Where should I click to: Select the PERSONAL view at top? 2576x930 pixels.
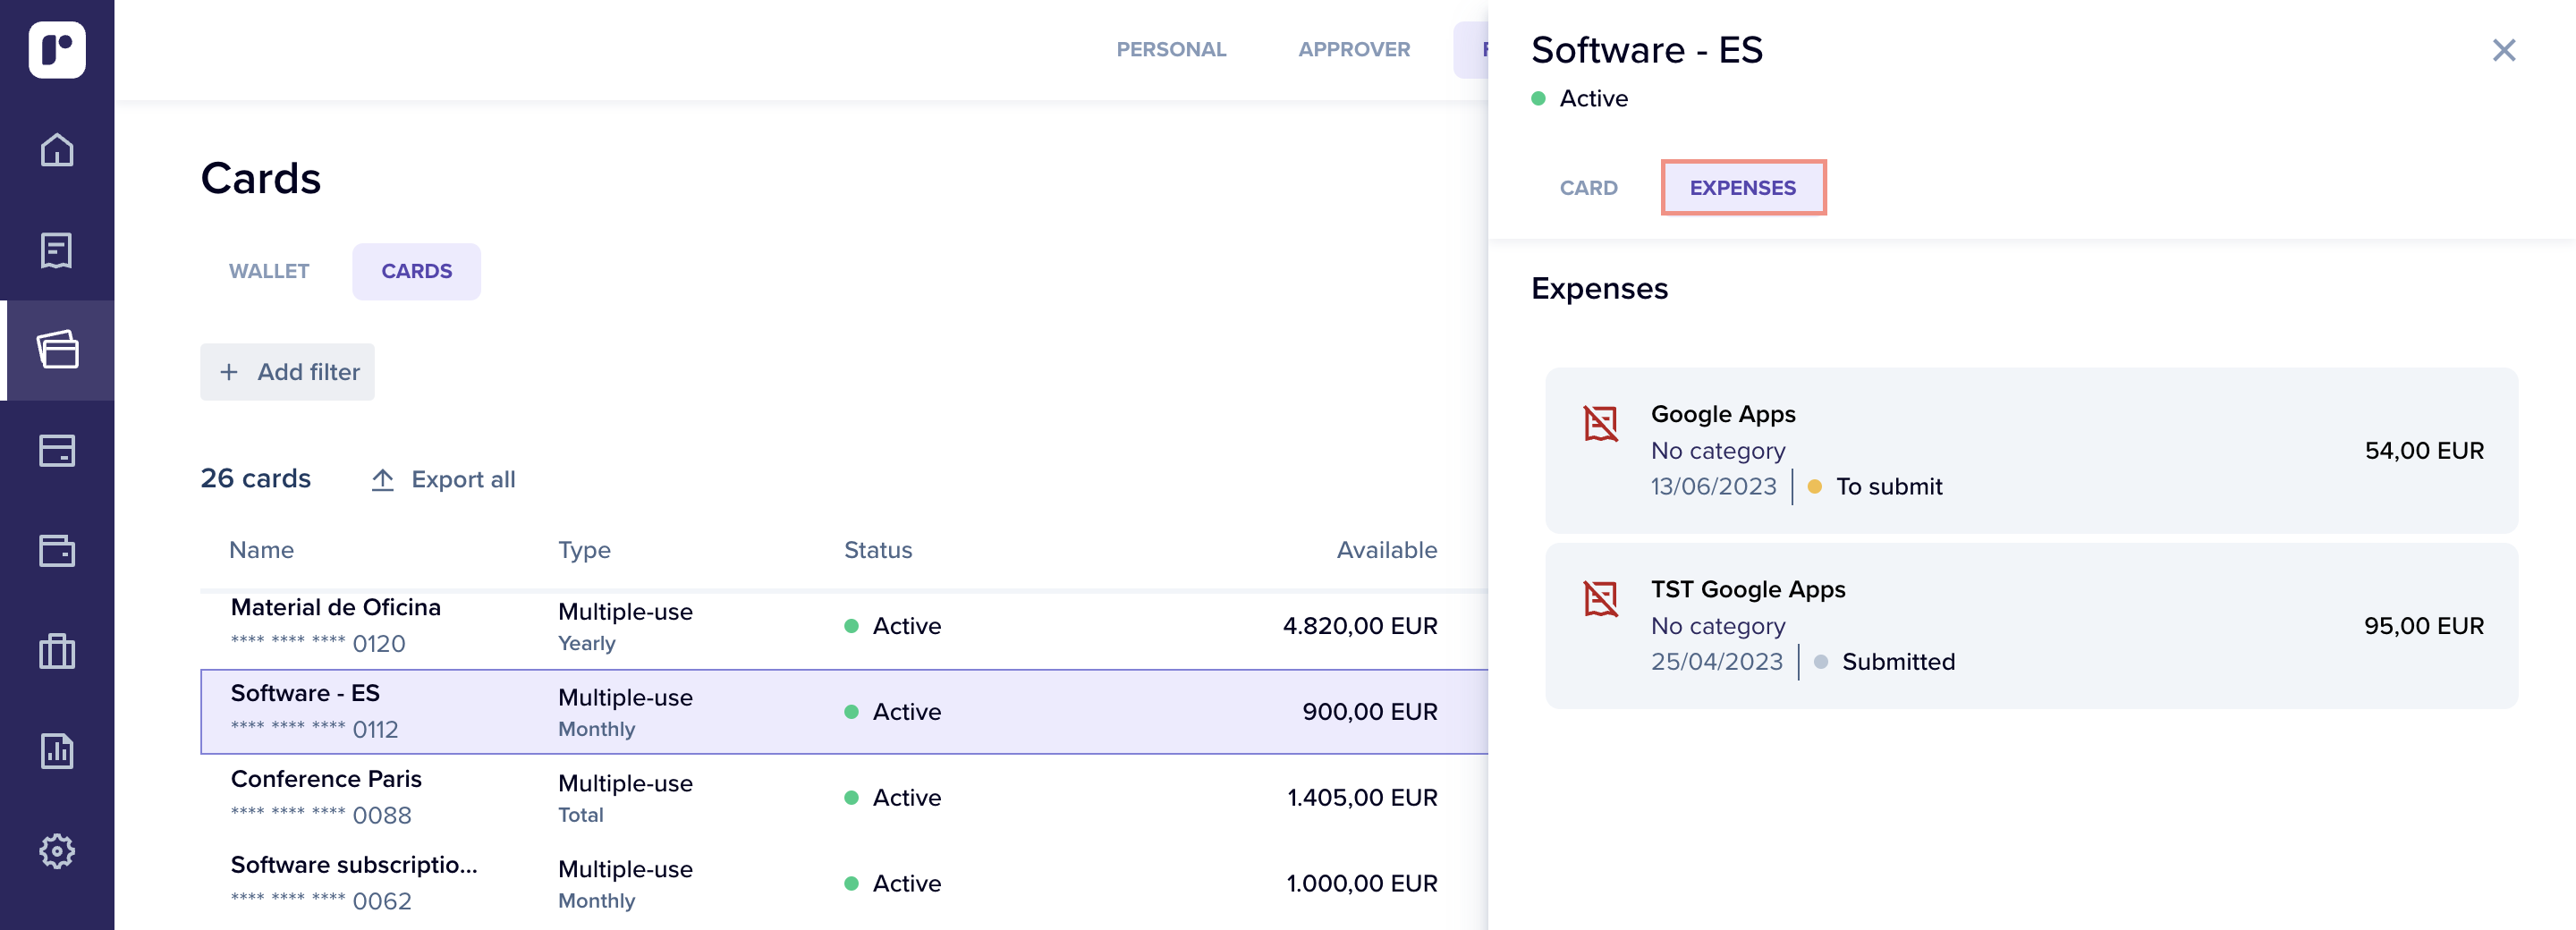click(x=1172, y=49)
